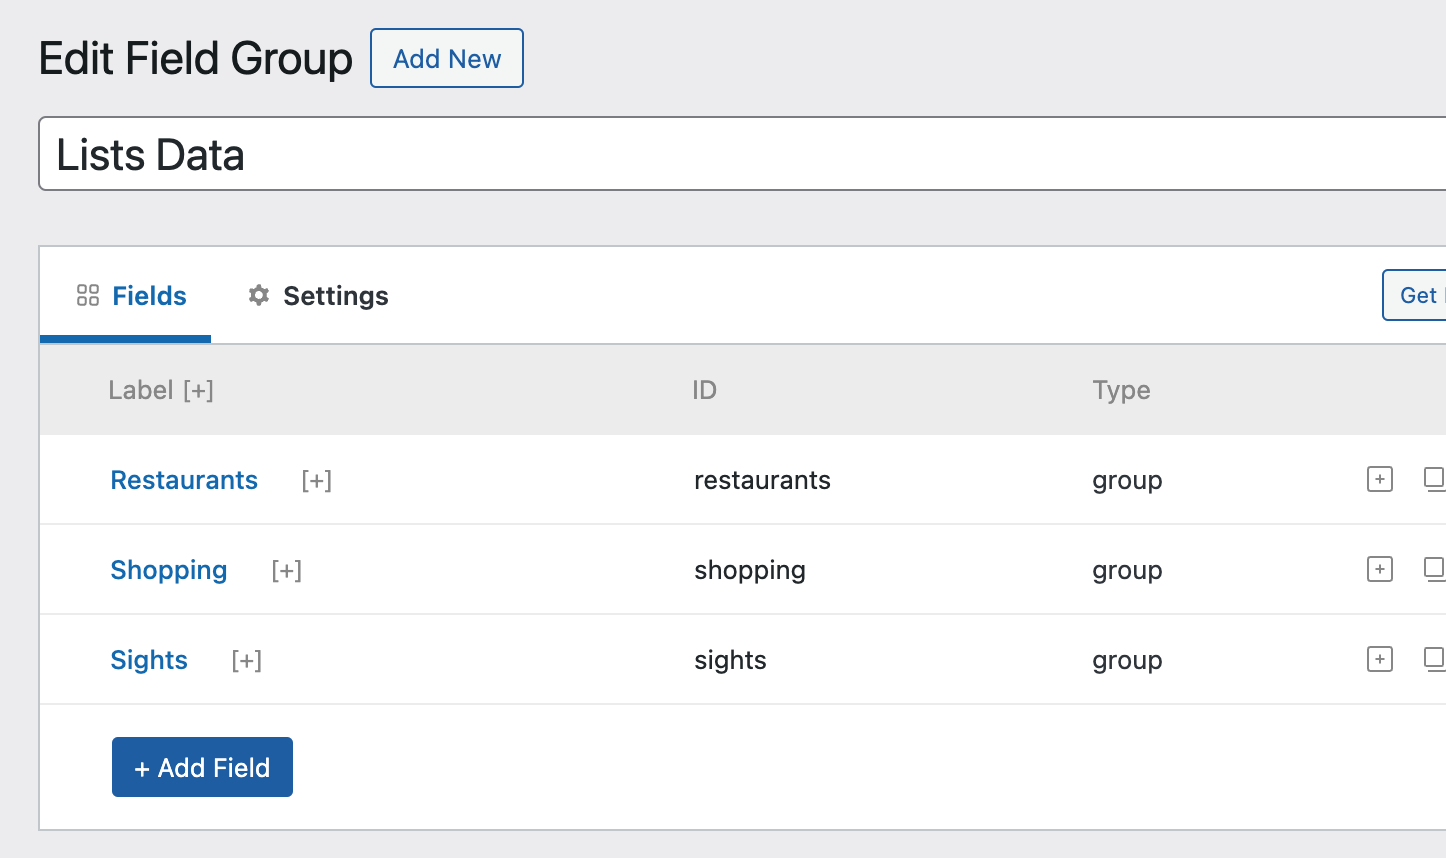The height and width of the screenshot is (858, 1446).
Task: Expand all fields via Label [+] toggle
Action: (x=198, y=390)
